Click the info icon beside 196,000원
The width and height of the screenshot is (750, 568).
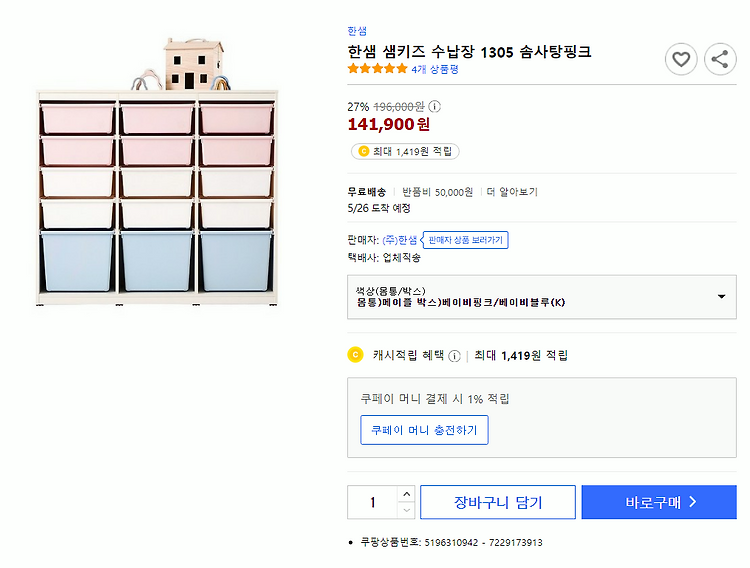[x=435, y=106]
